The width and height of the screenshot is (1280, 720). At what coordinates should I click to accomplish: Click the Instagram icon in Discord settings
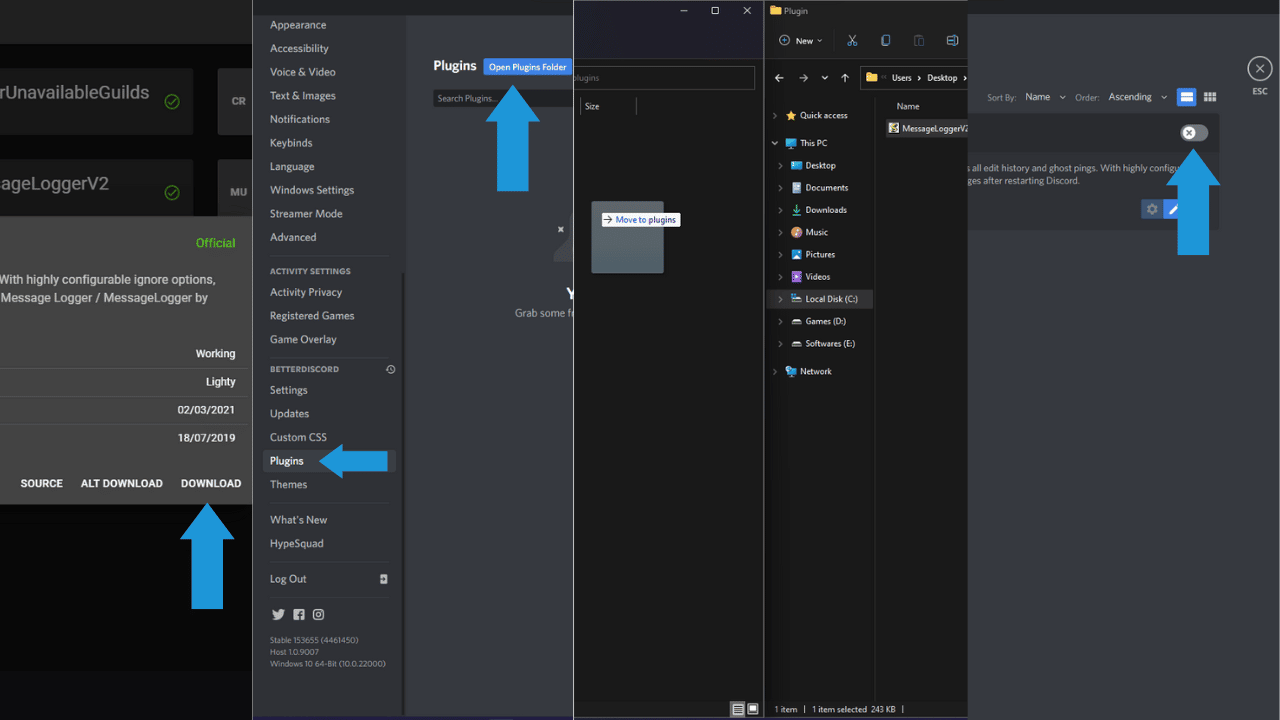(318, 615)
